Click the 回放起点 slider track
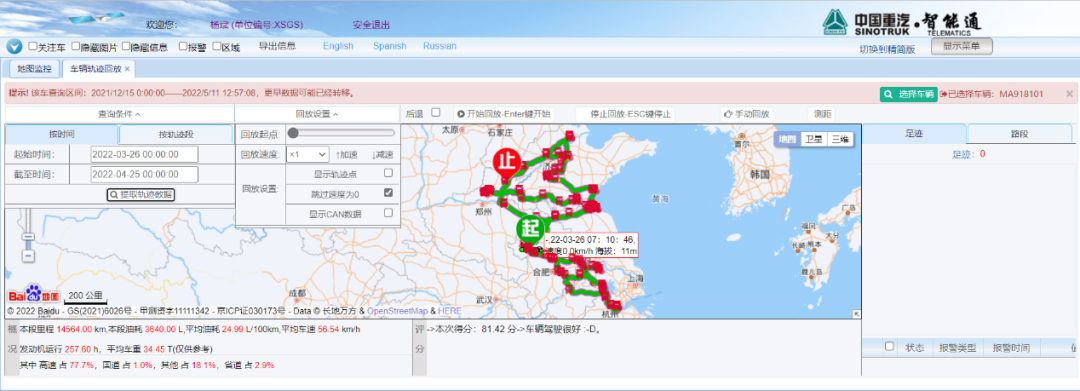The height and width of the screenshot is (391, 1080). point(342,133)
